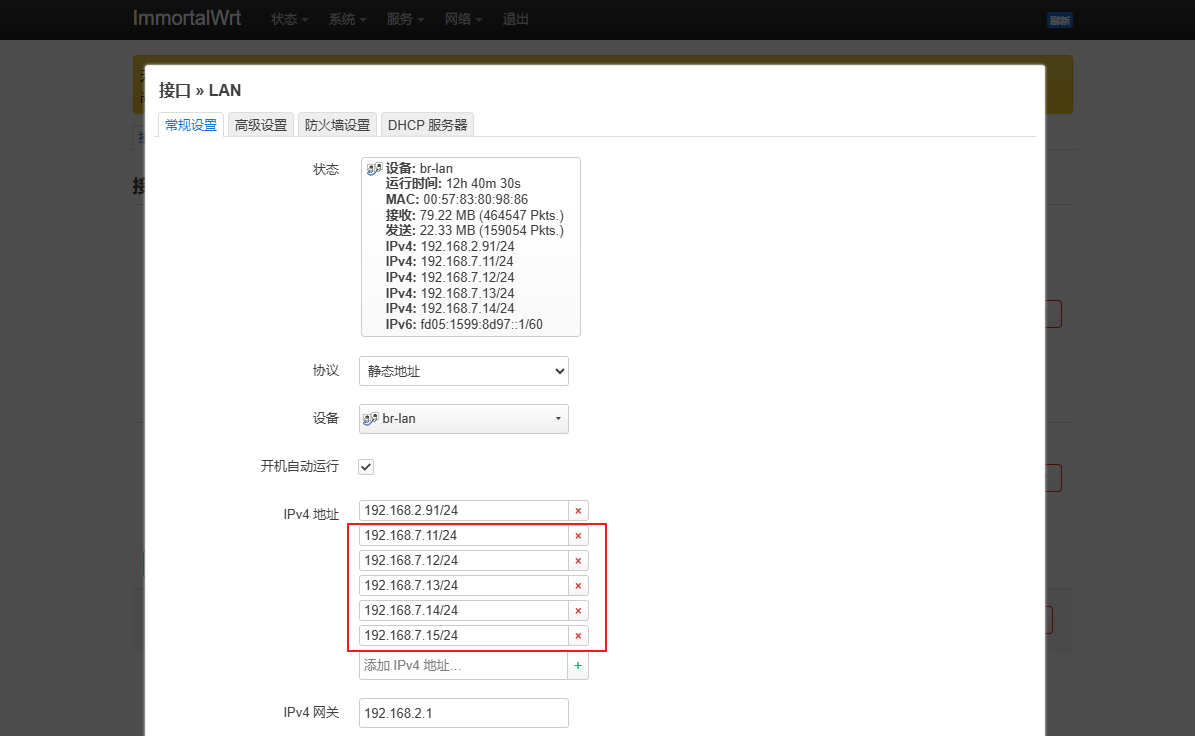Click the refresh badge in top bar
Screen dimensions: 1195x736
(1059, 20)
